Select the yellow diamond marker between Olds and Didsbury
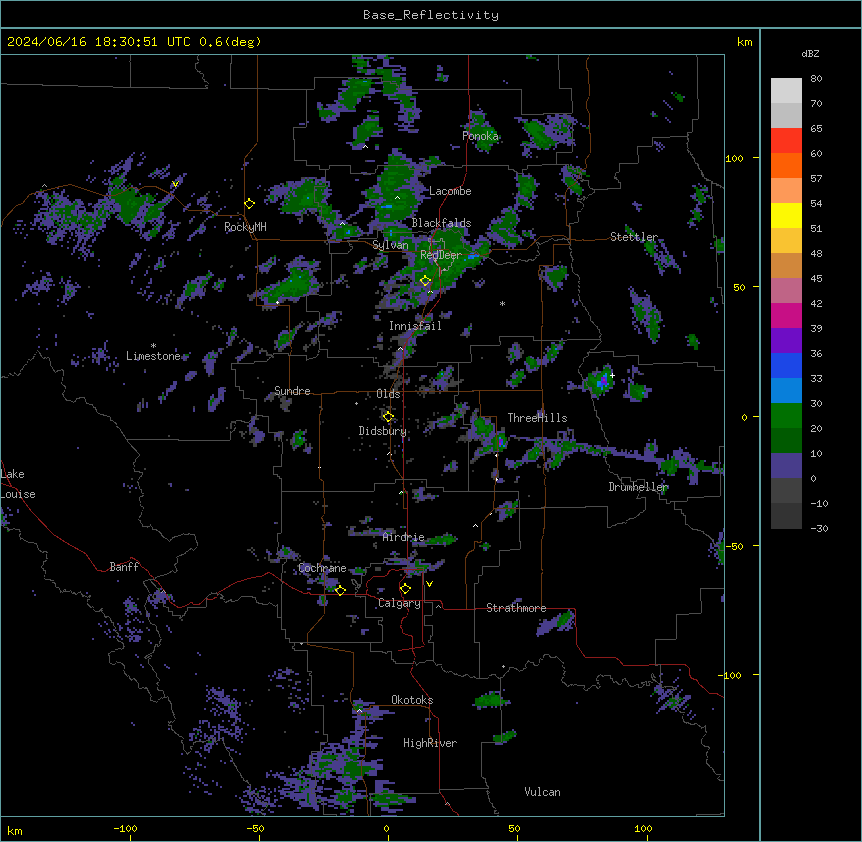This screenshot has height=842, width=862. pyautogui.click(x=388, y=417)
